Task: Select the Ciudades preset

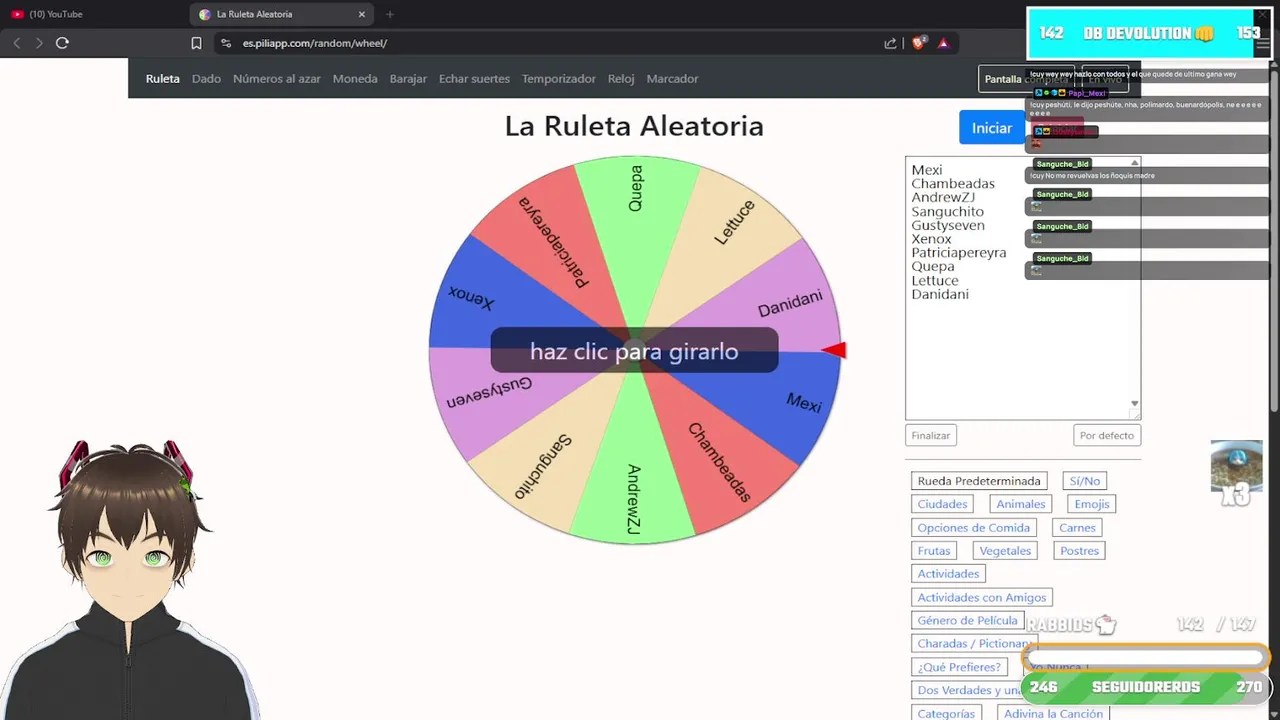Action: coord(942,504)
